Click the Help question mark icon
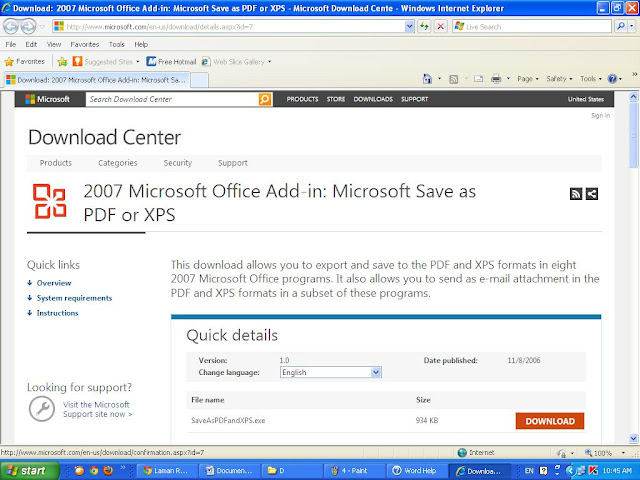The height and width of the screenshot is (480, 640). pos(612,79)
